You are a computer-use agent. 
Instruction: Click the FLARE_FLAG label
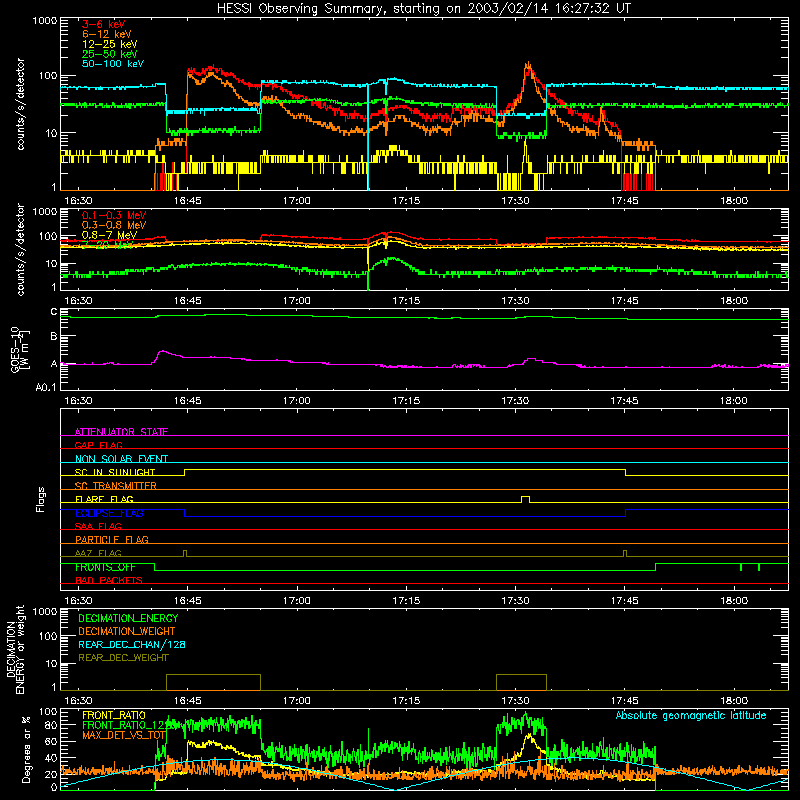click(104, 499)
